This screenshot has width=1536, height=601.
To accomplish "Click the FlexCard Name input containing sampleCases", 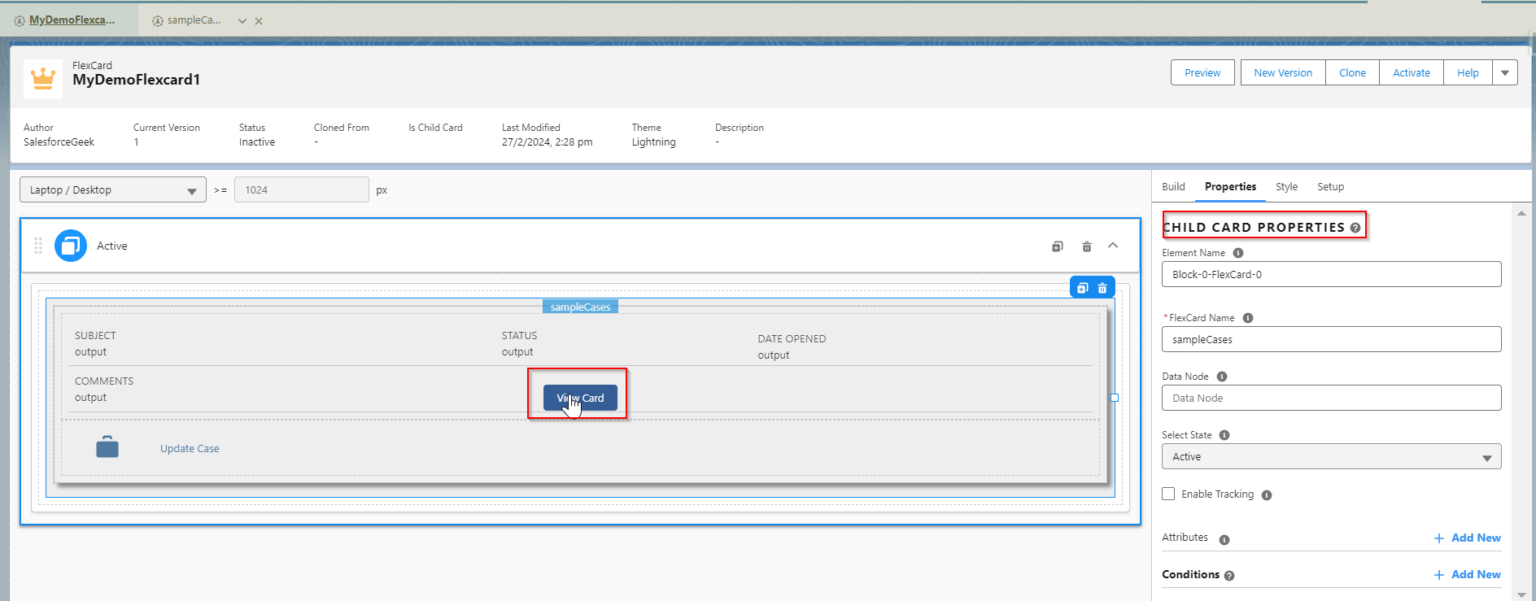I will 1330,339.
